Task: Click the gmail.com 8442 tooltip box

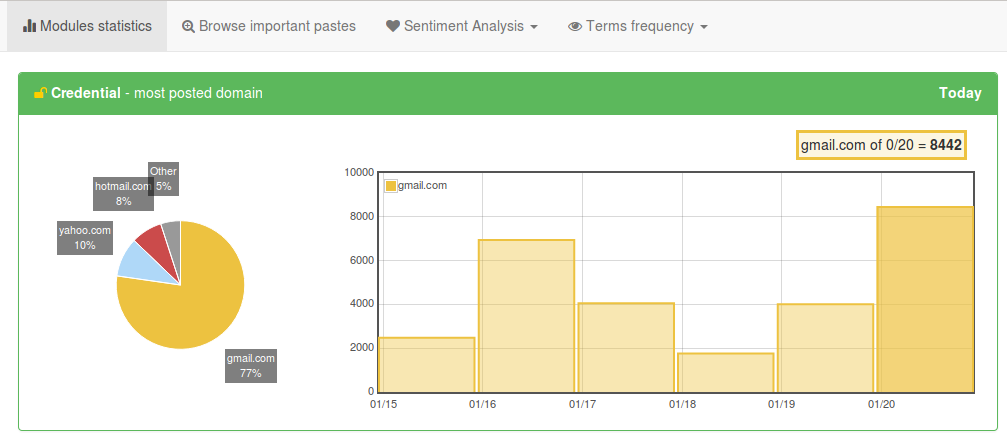Action: coord(881,145)
